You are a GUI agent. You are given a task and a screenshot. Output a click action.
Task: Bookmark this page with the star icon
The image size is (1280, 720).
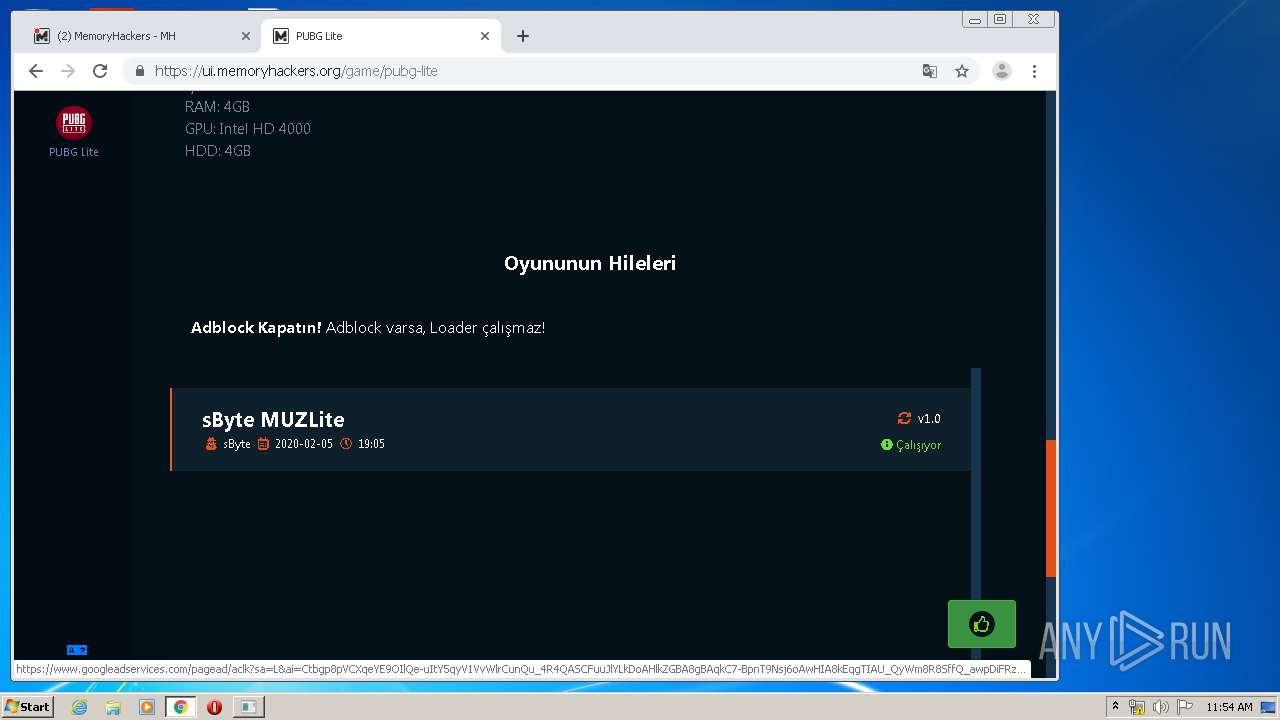coord(962,71)
